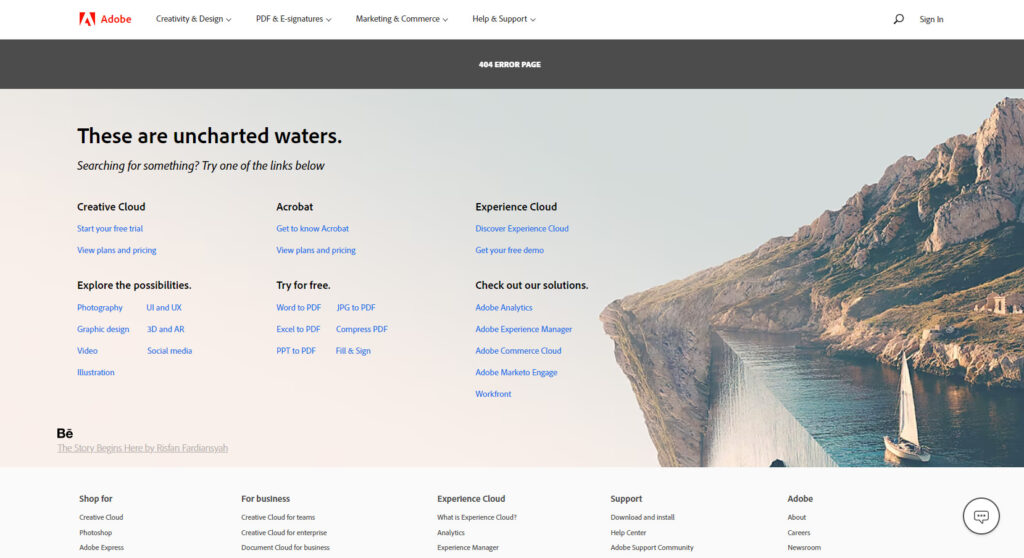Open the UI and UX link

pyautogui.click(x=164, y=308)
